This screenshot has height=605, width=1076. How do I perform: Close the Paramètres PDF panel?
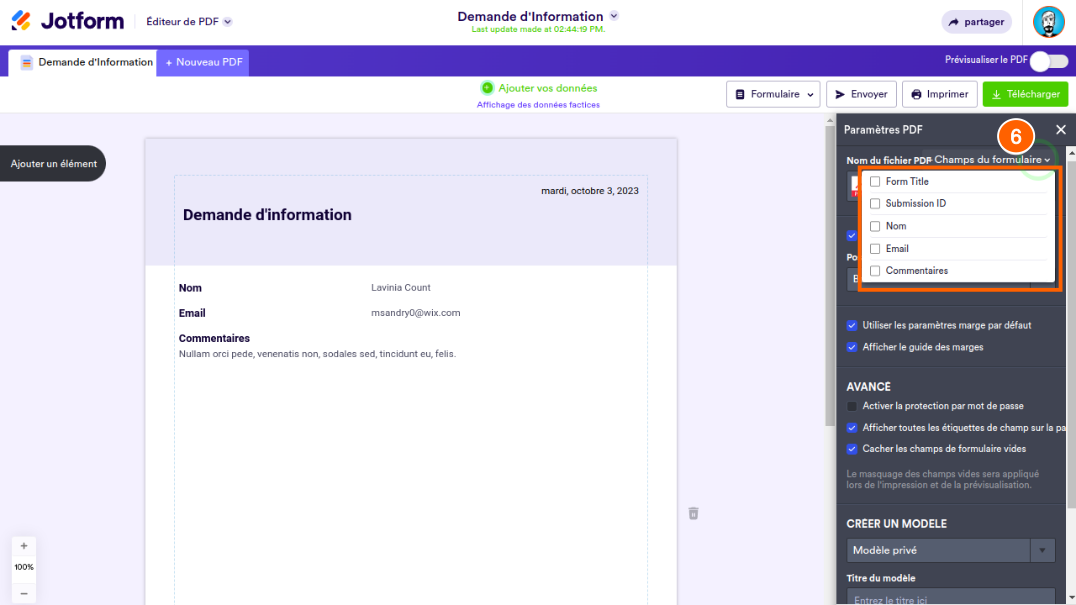point(1061,129)
